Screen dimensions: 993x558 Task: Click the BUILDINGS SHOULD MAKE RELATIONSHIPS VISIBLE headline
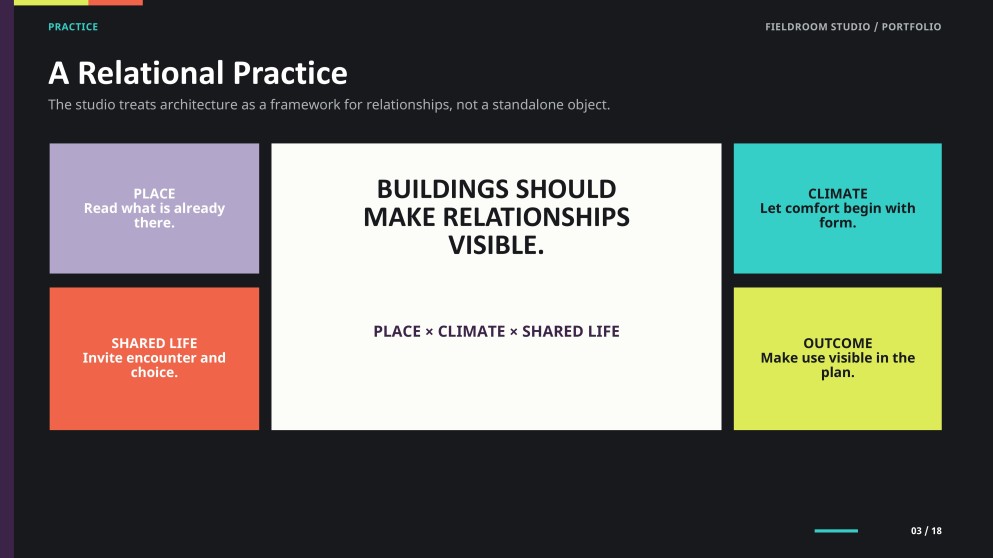click(x=496, y=217)
